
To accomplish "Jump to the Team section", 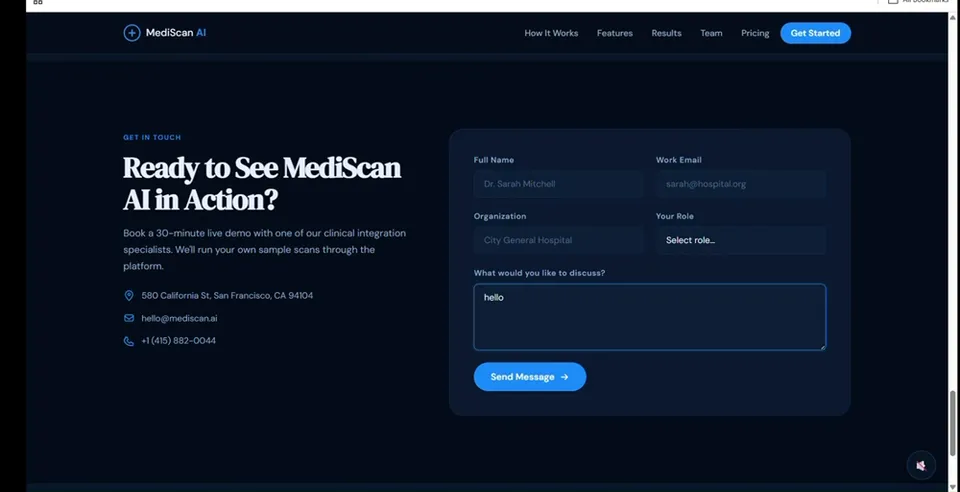I will coord(711,33).
